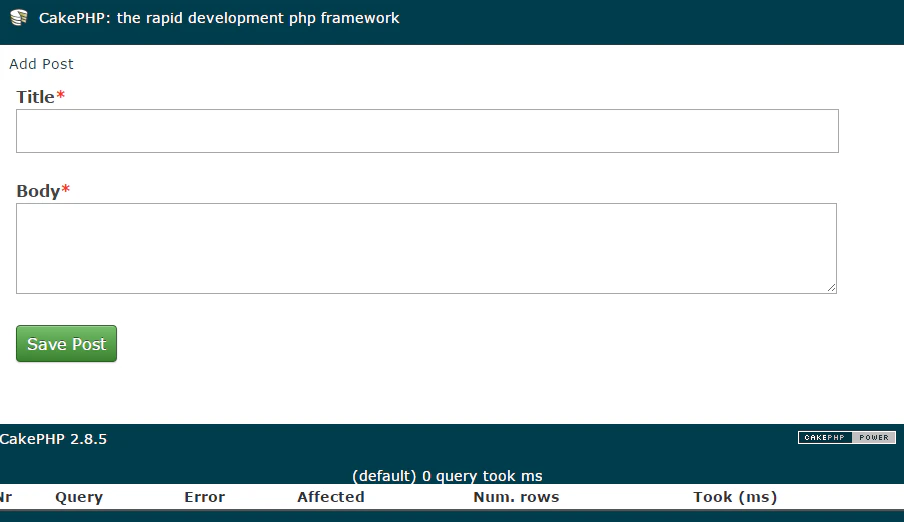Focus the Body text area
This screenshot has width=904, height=522.
click(426, 248)
